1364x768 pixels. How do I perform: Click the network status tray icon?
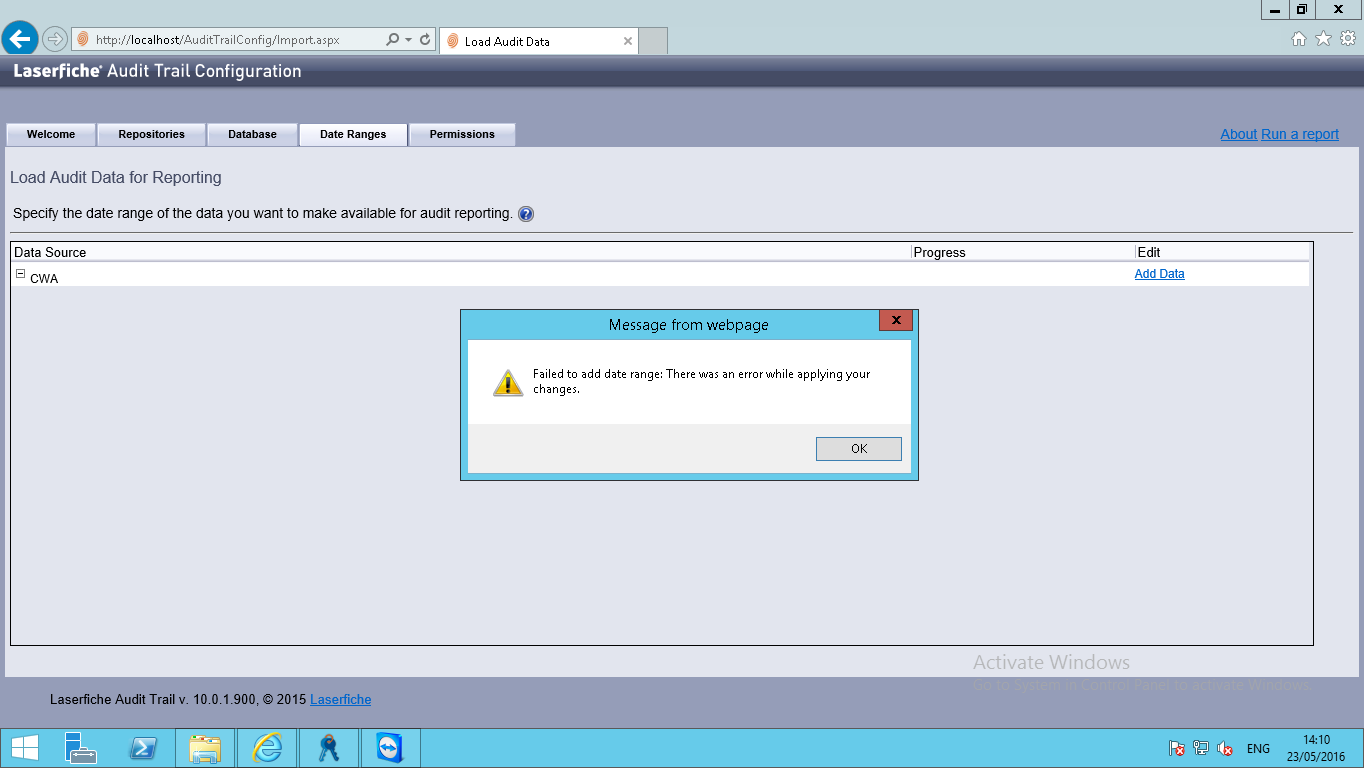pos(1201,748)
